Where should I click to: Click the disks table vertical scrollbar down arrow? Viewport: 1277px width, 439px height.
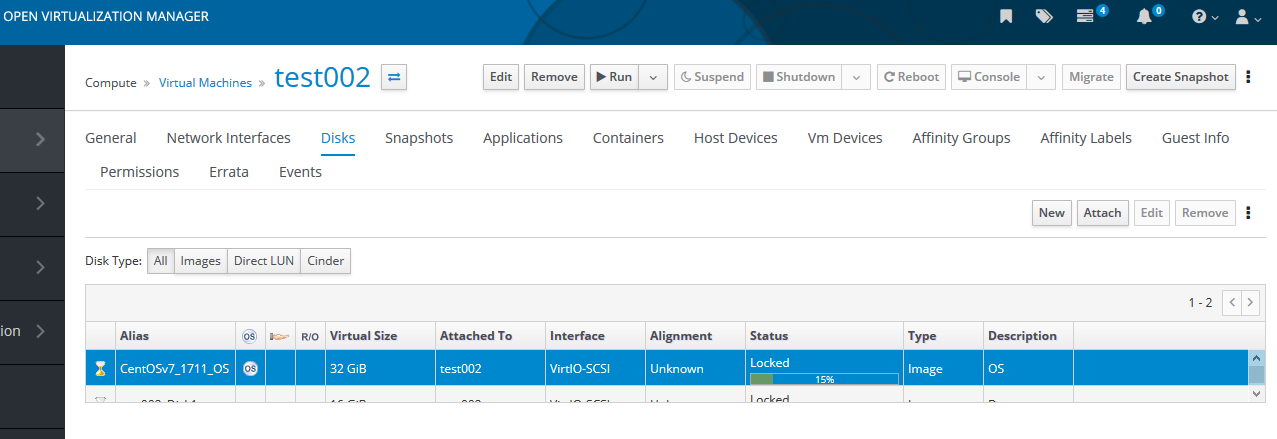[1256, 394]
